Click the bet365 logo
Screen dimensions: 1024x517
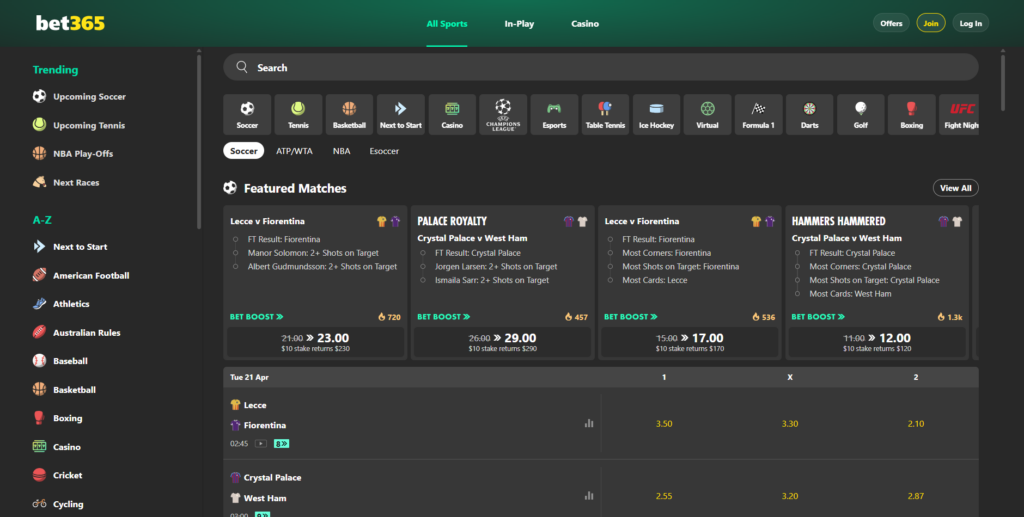(70, 24)
